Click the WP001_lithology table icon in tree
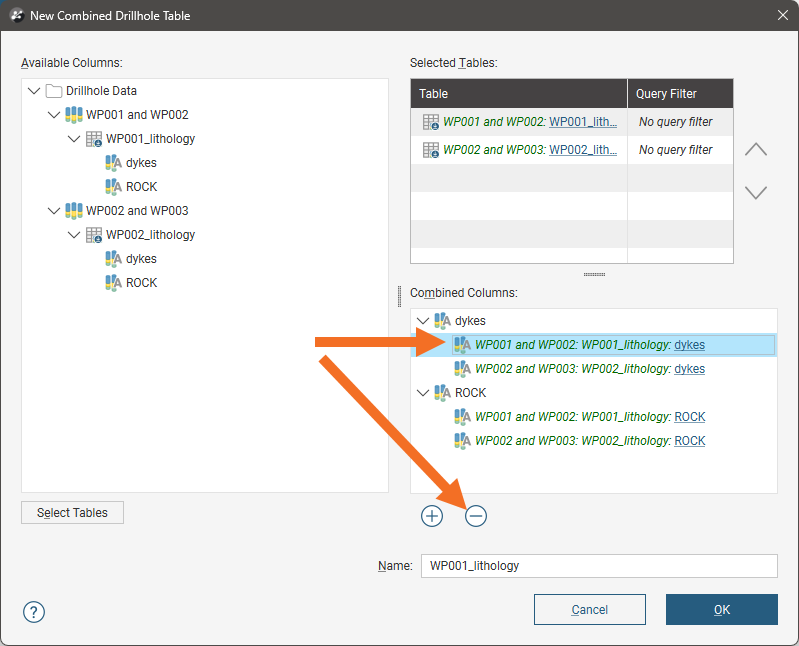This screenshot has width=799, height=646. click(94, 139)
